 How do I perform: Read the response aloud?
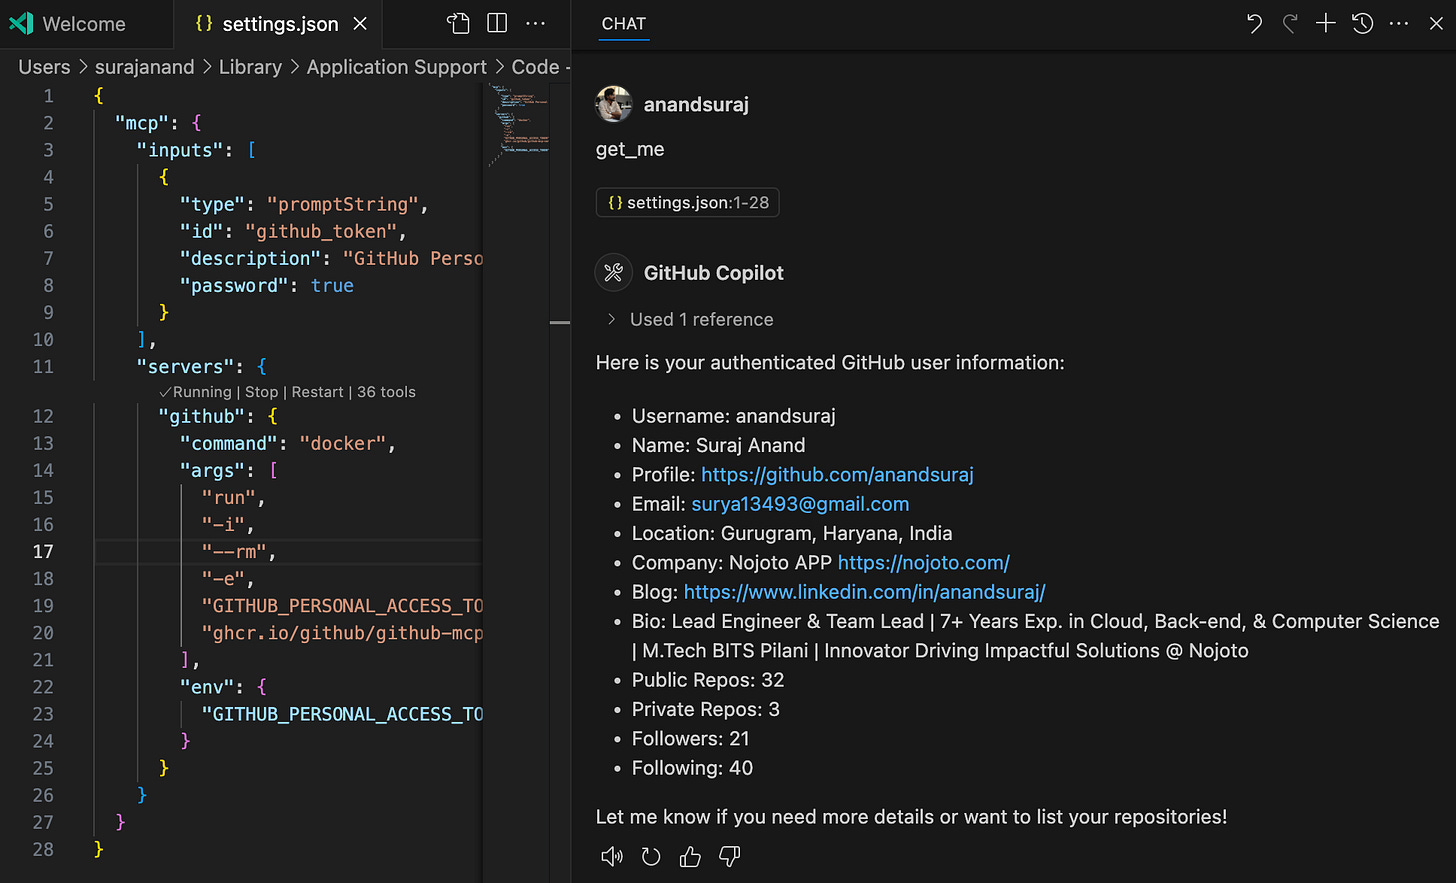pos(611,856)
